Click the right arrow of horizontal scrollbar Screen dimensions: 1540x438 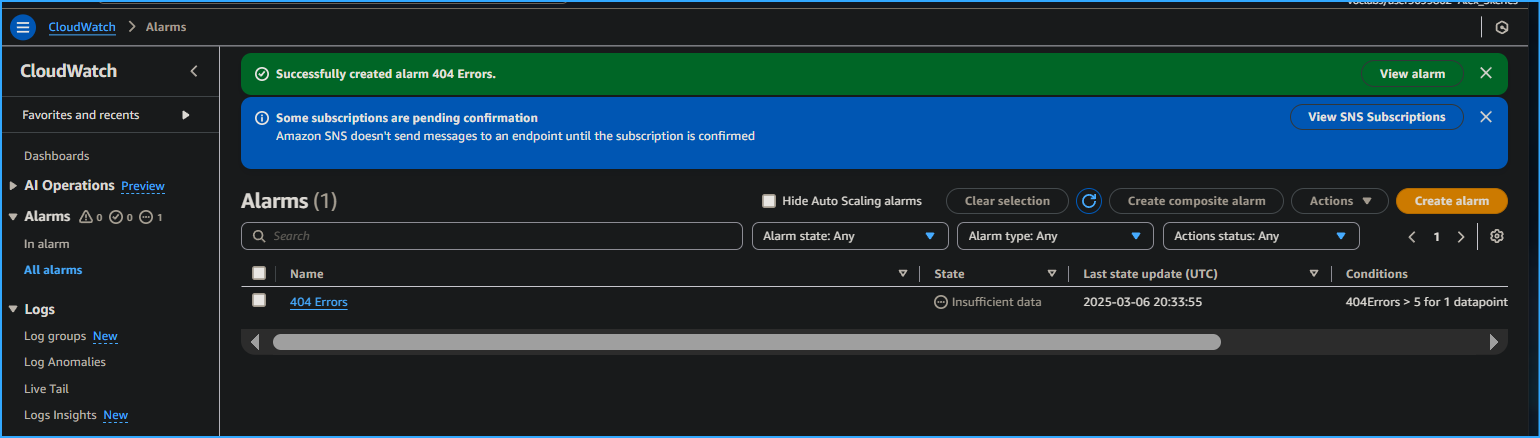tap(1494, 342)
